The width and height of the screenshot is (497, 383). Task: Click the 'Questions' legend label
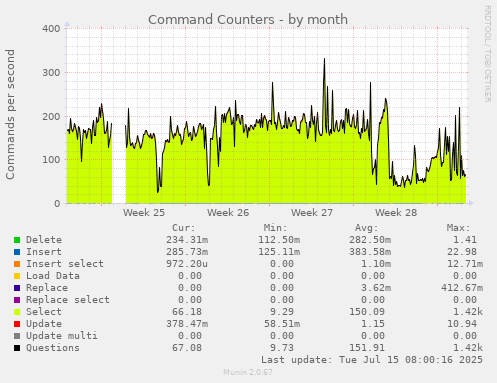click(x=53, y=348)
